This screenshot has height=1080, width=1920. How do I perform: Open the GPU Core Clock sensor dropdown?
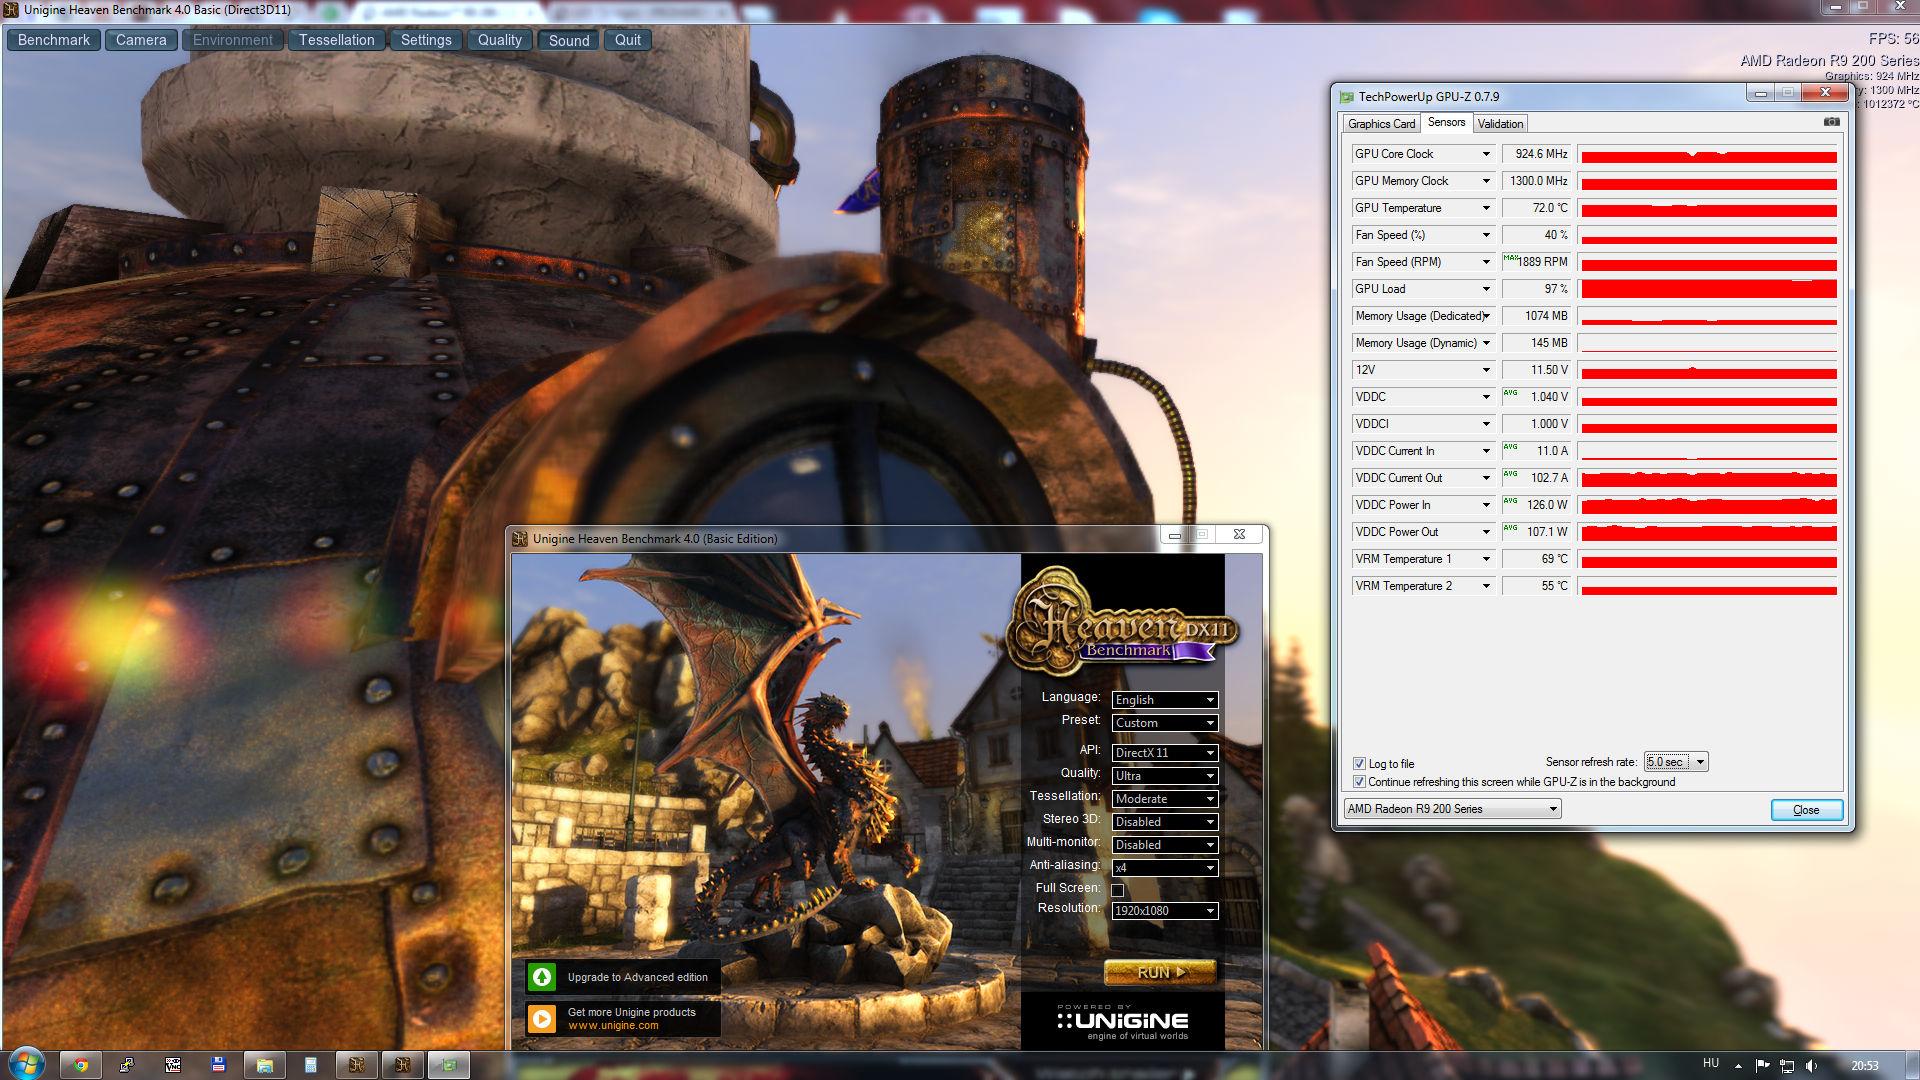pyautogui.click(x=1485, y=154)
